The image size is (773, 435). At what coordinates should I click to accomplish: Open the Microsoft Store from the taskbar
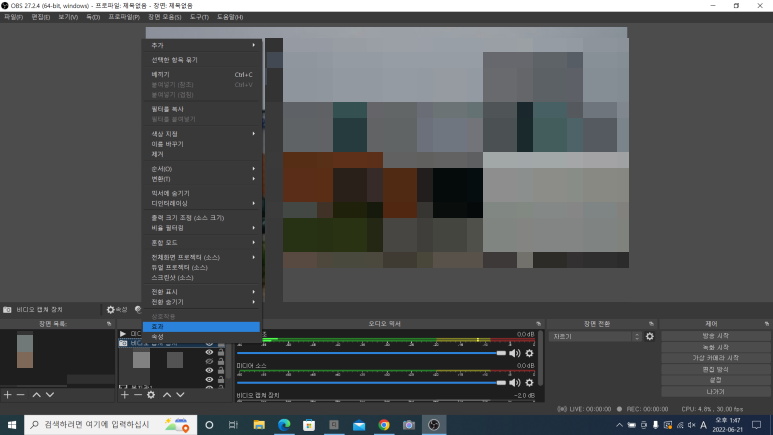309,425
